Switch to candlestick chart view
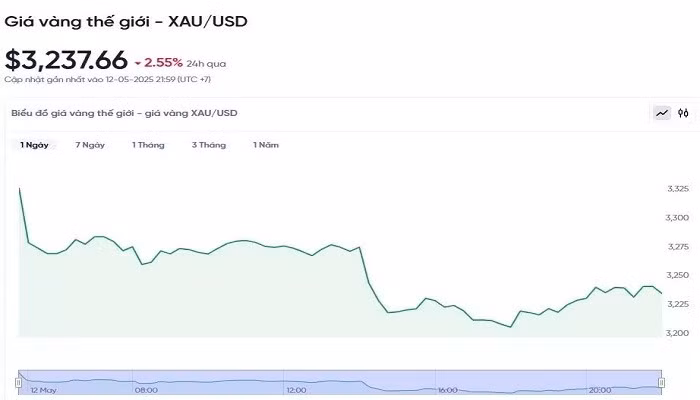Viewport: 700px width, 400px height. (x=683, y=113)
